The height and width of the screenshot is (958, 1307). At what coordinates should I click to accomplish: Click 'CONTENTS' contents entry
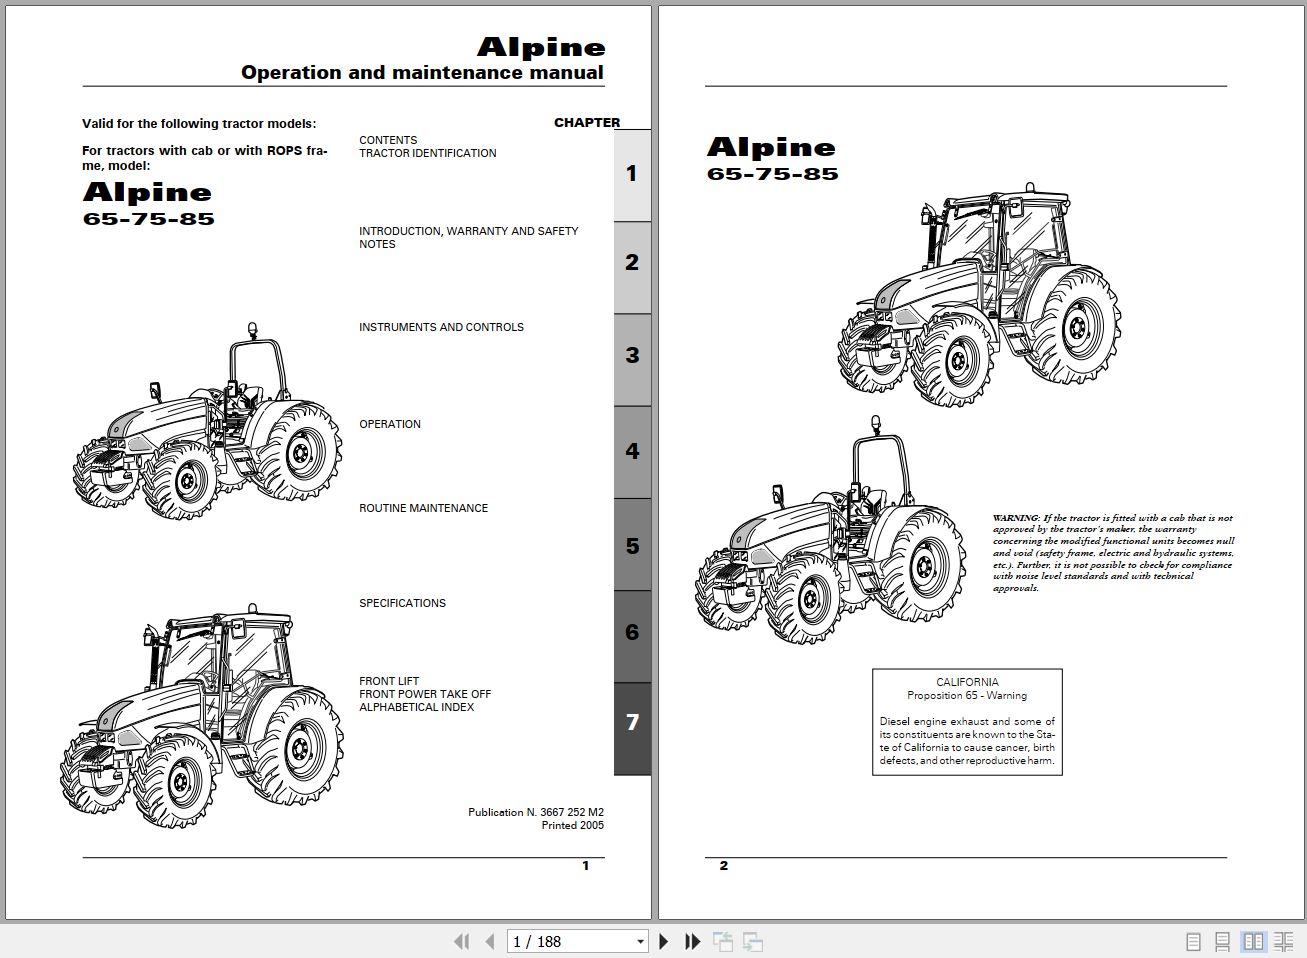pyautogui.click(x=388, y=140)
